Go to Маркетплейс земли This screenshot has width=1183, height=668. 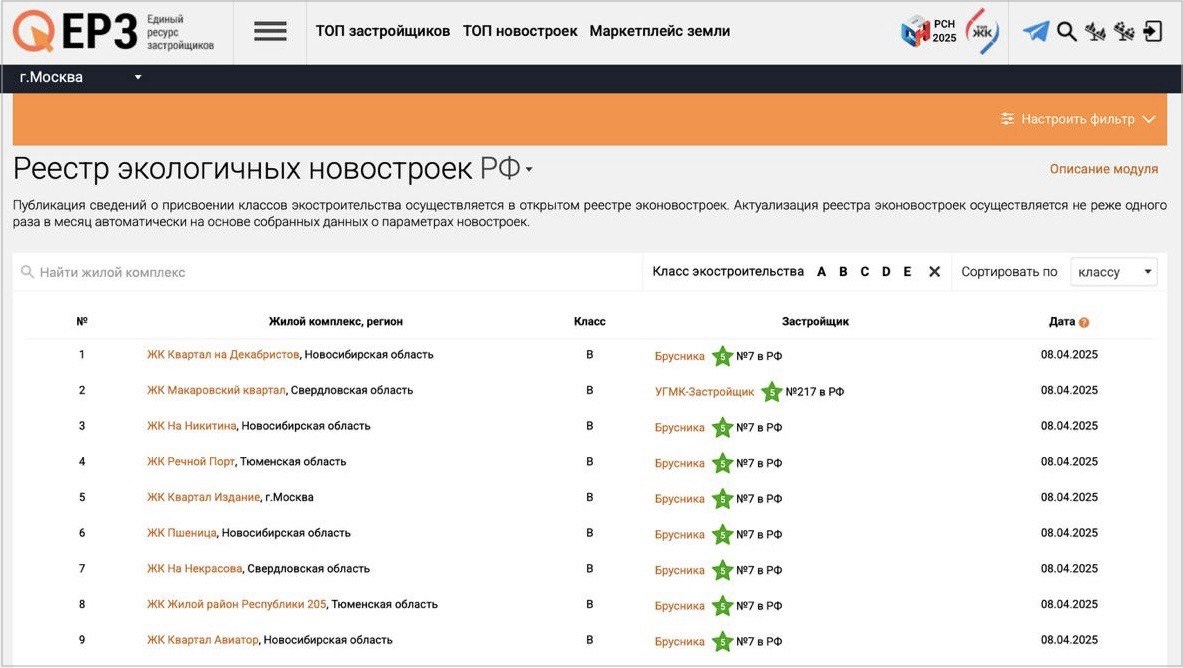659,31
